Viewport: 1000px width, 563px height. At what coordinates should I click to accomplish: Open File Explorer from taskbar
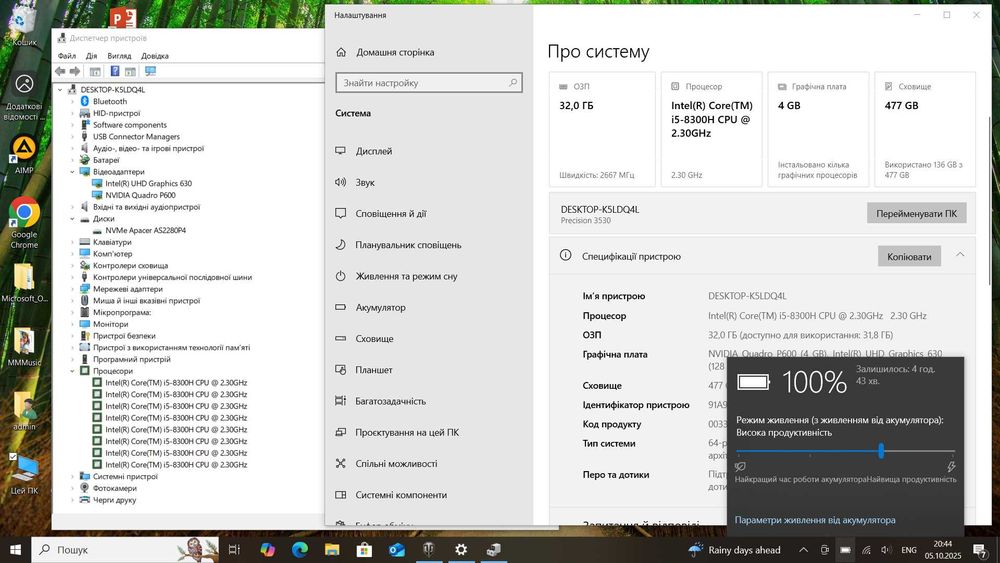tap(332, 550)
